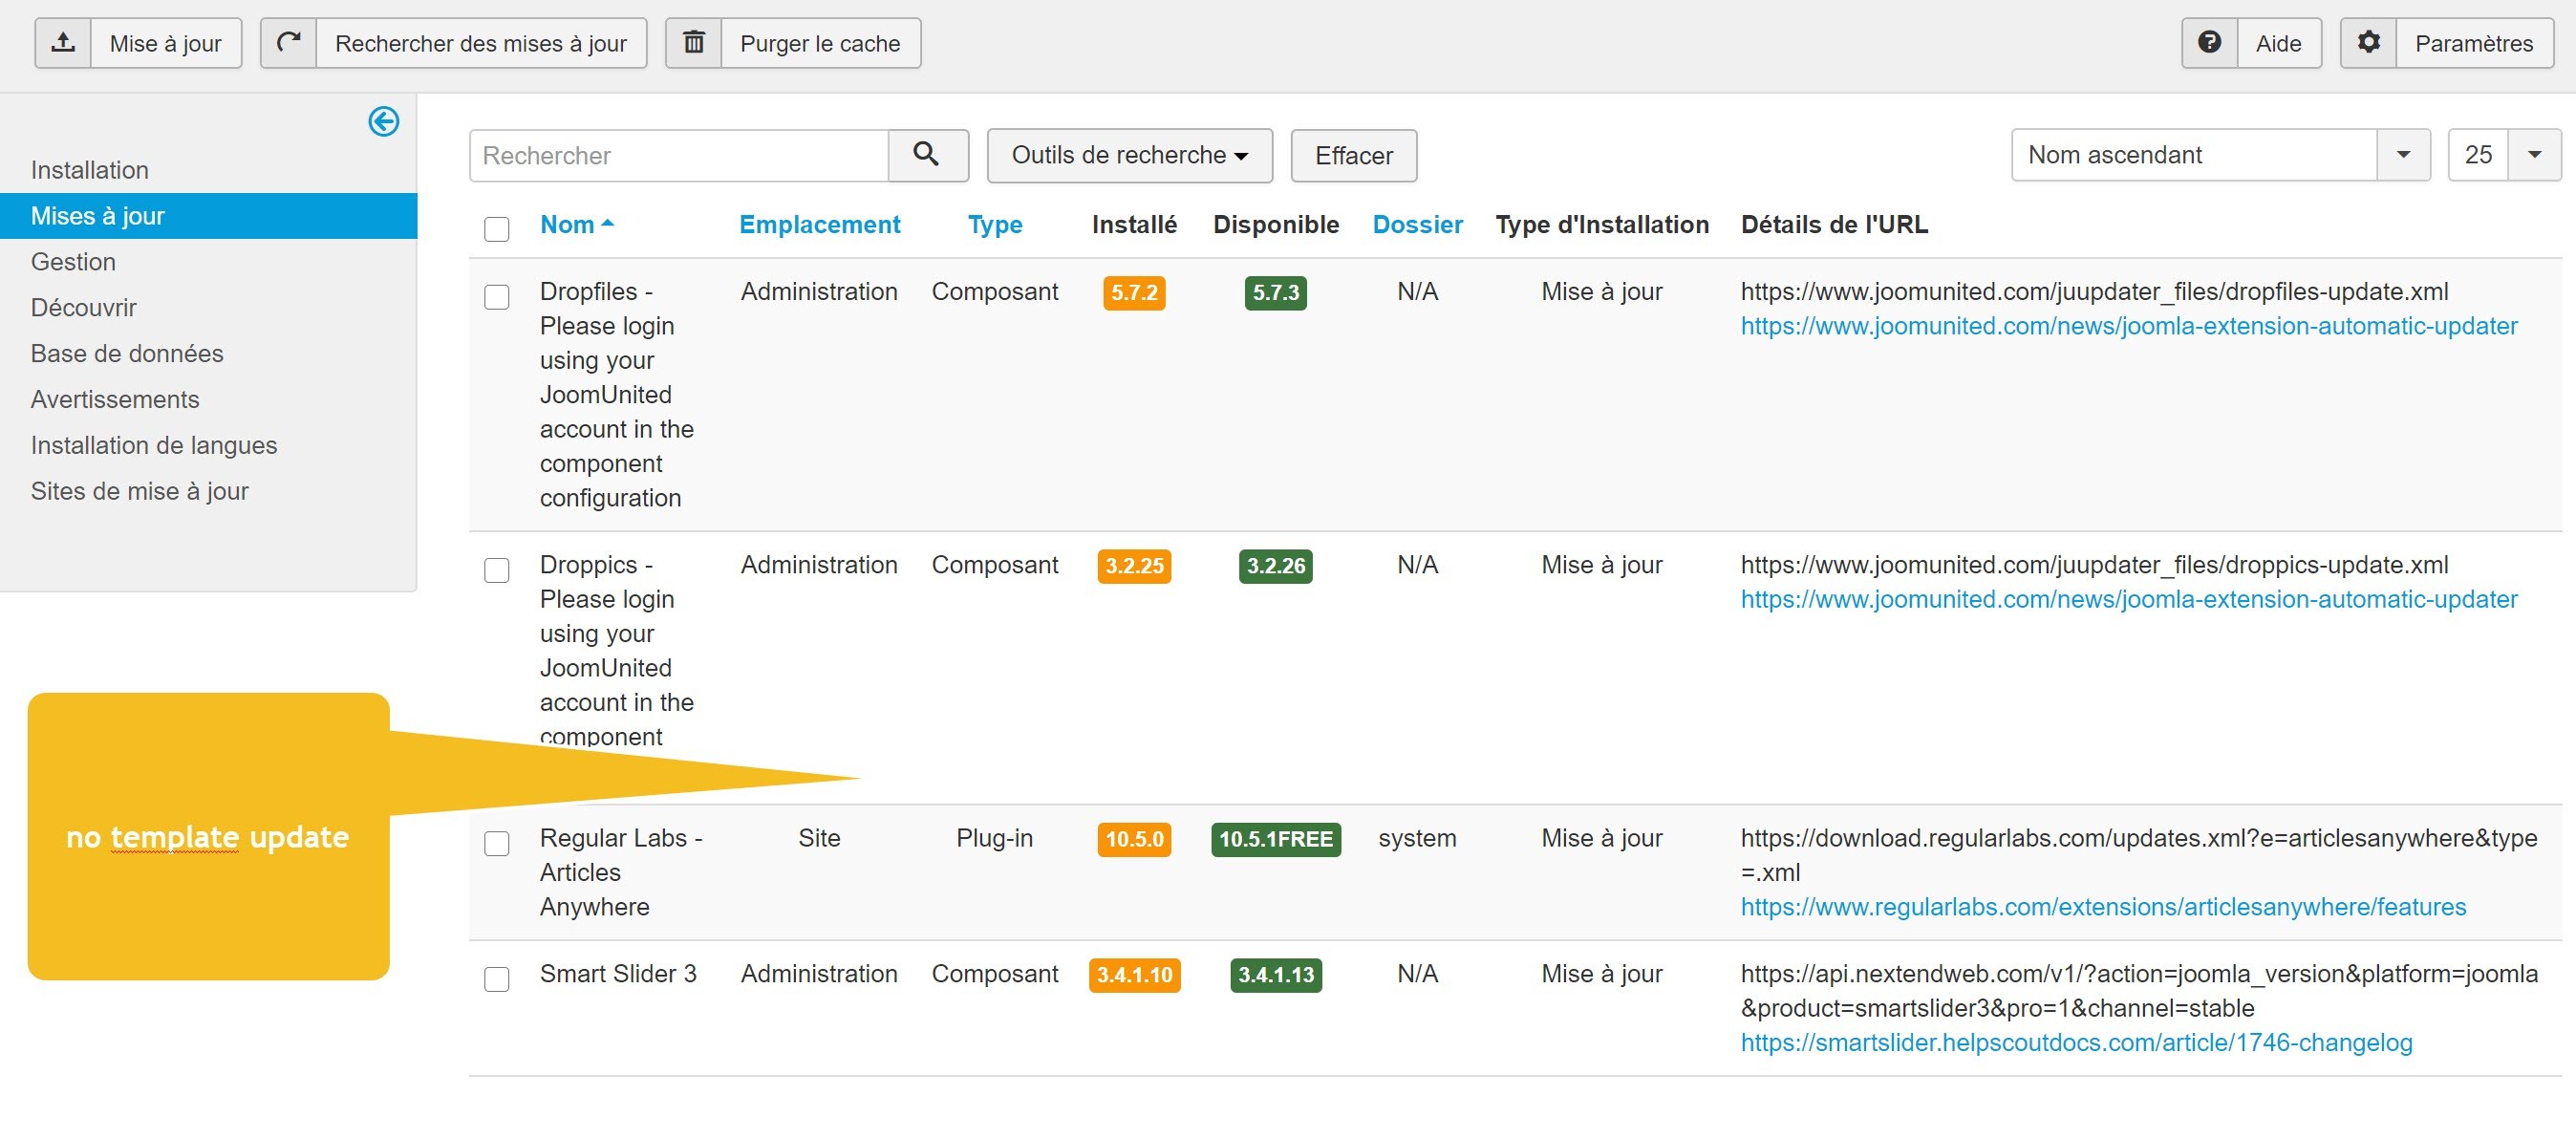
Task: Click the magnifying glass search icon
Action: point(927,155)
